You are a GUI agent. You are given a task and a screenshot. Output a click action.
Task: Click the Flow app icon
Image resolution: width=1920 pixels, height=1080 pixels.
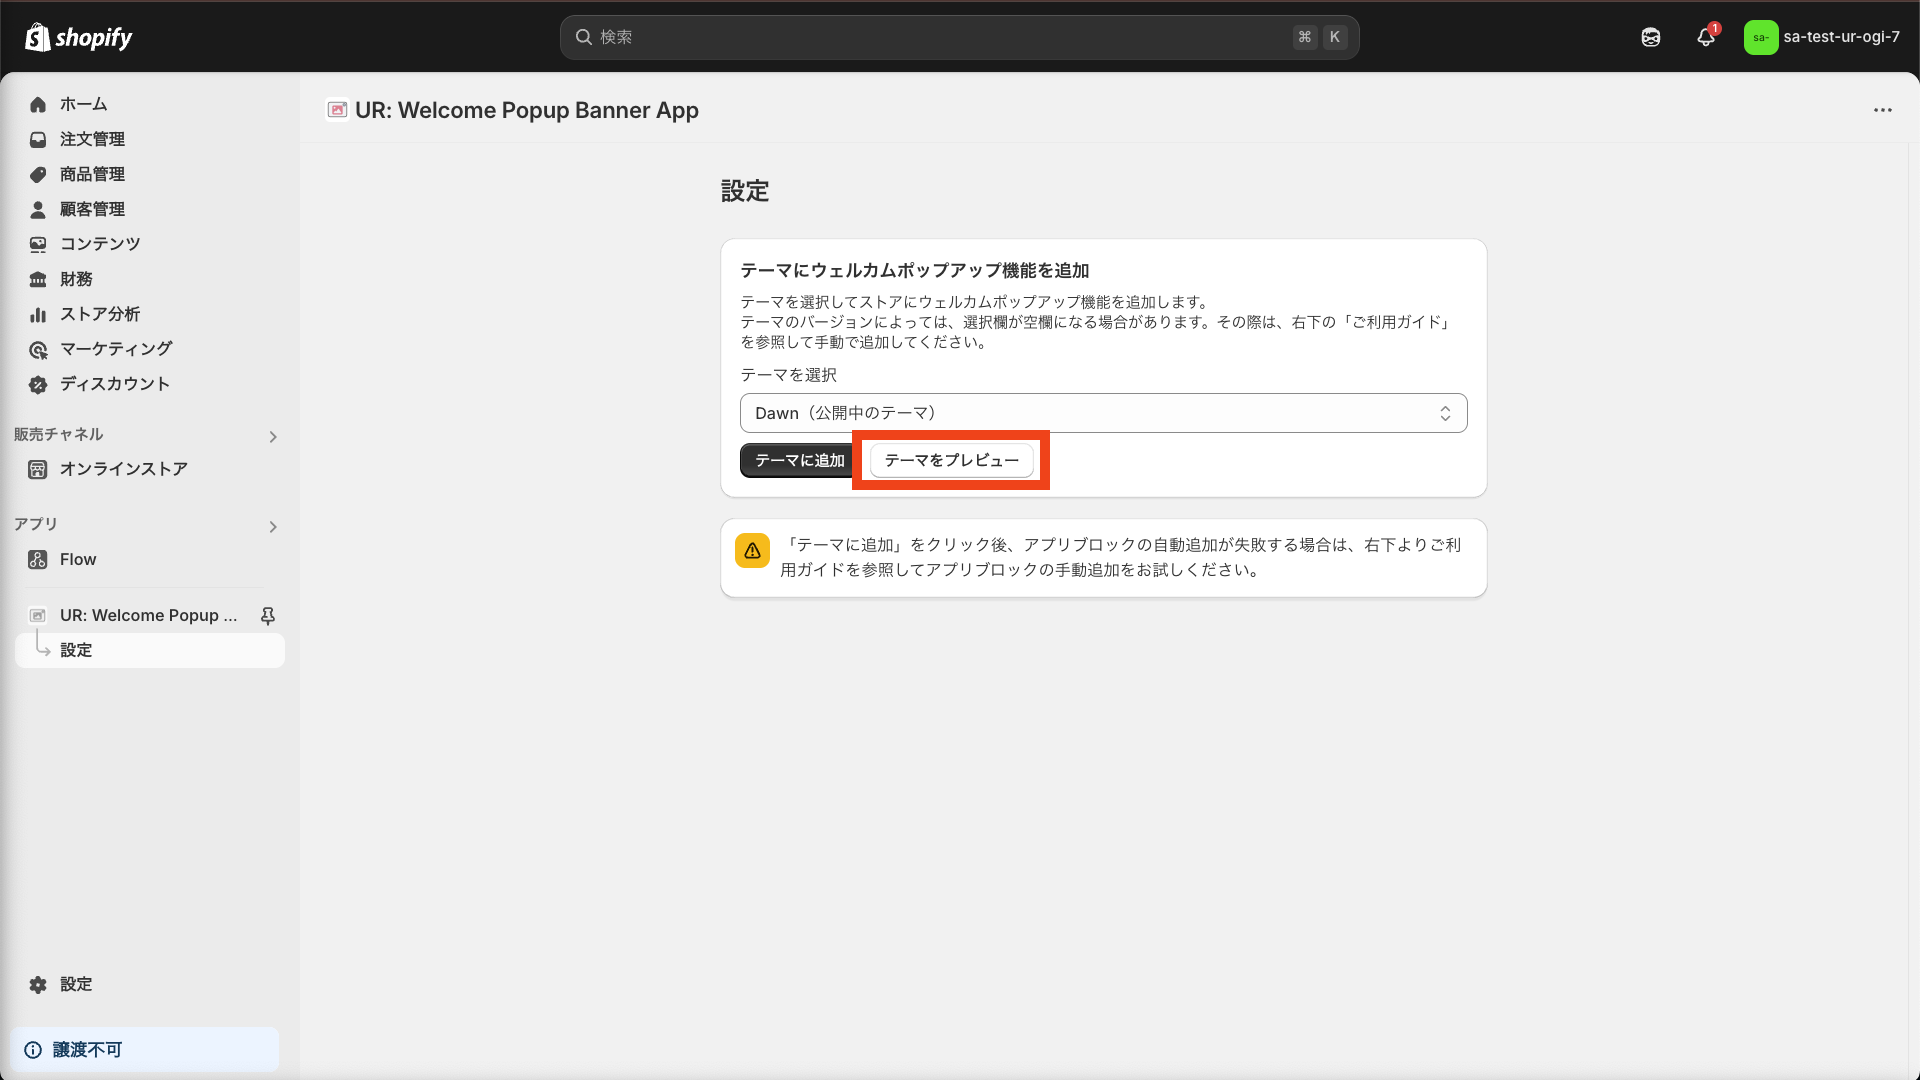(x=38, y=560)
